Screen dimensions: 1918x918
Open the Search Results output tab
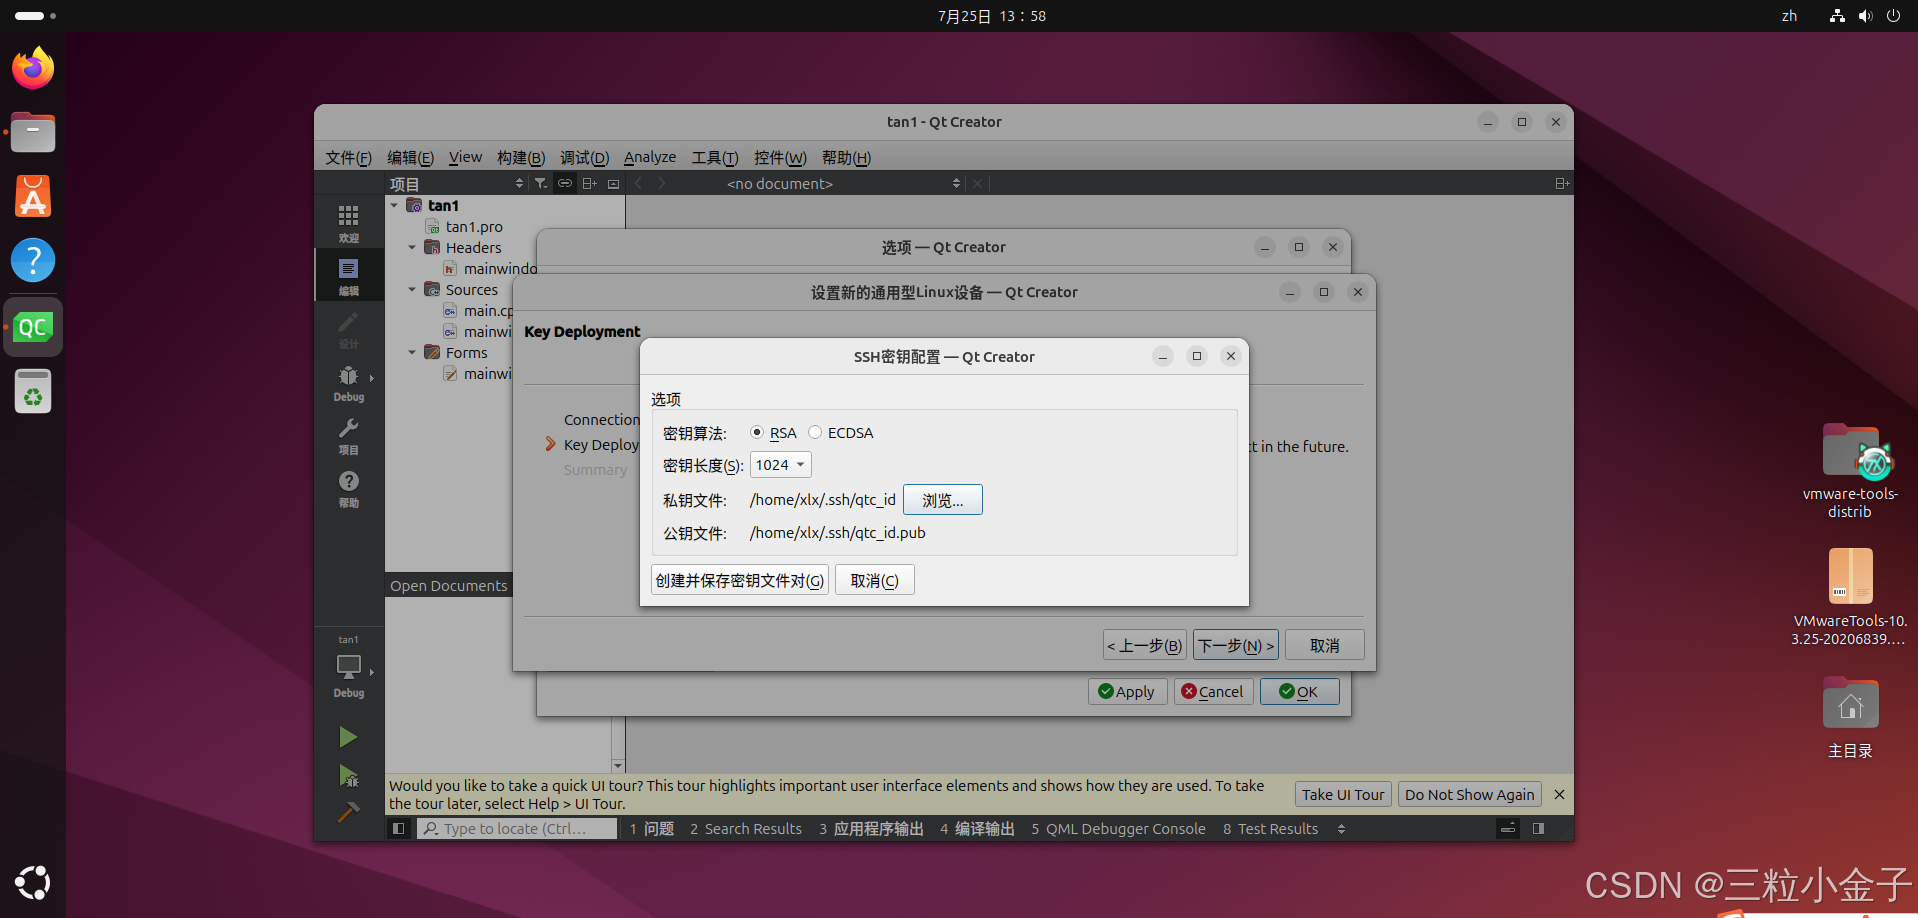[x=746, y=828]
